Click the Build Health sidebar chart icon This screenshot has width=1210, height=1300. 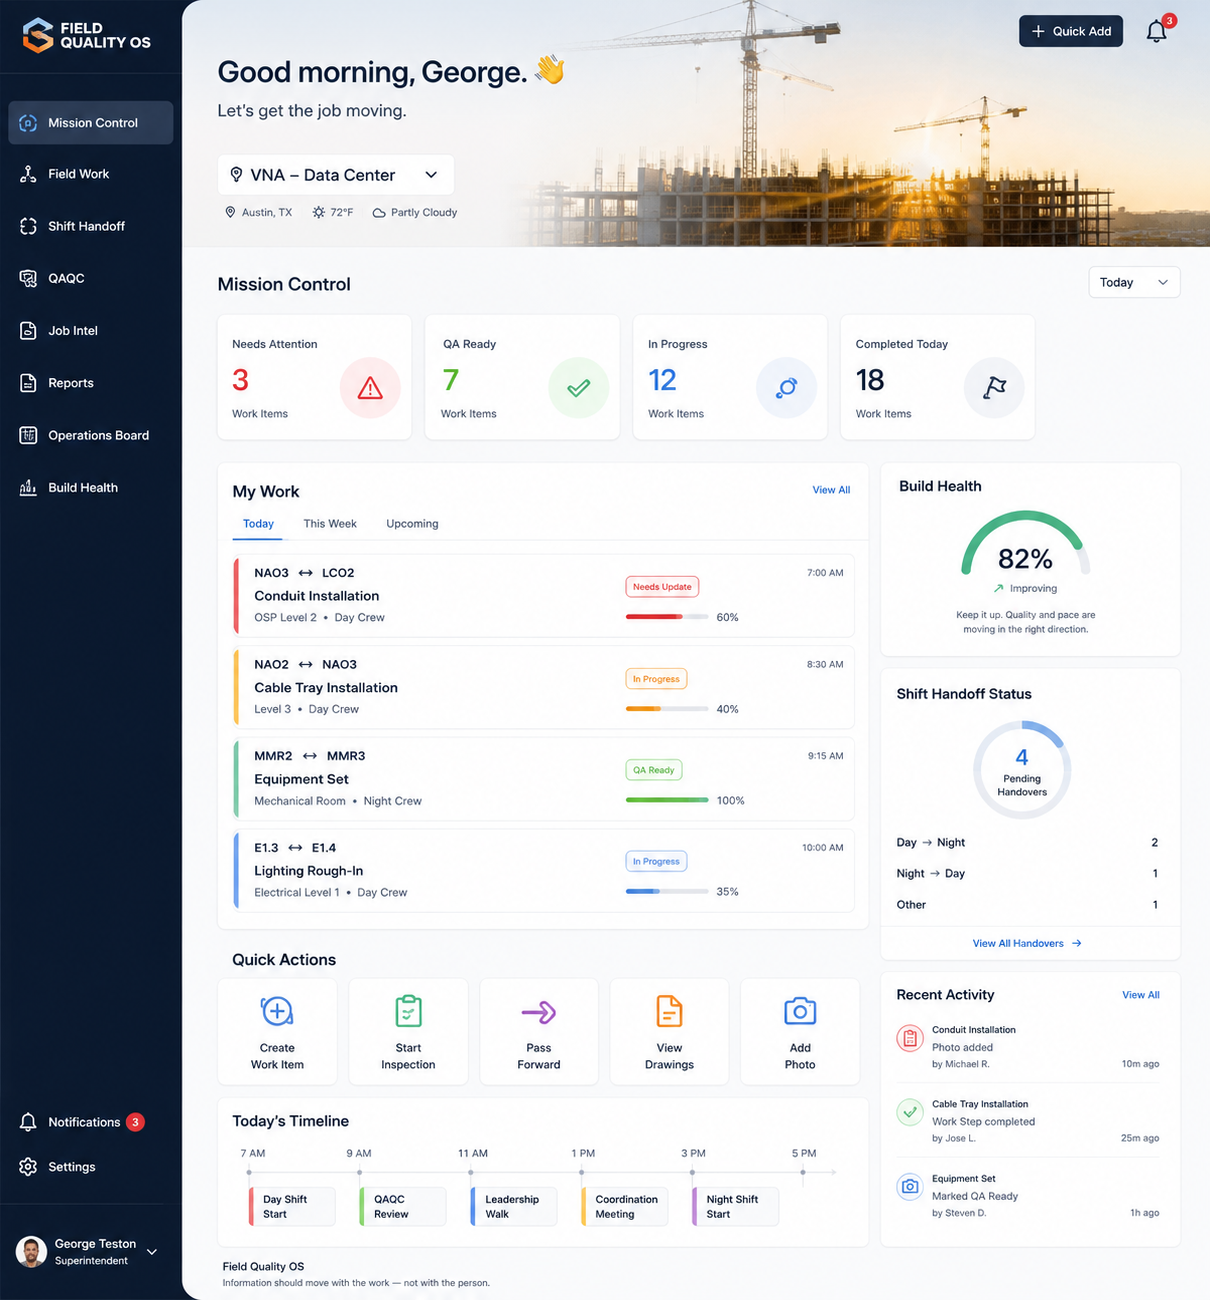click(28, 487)
